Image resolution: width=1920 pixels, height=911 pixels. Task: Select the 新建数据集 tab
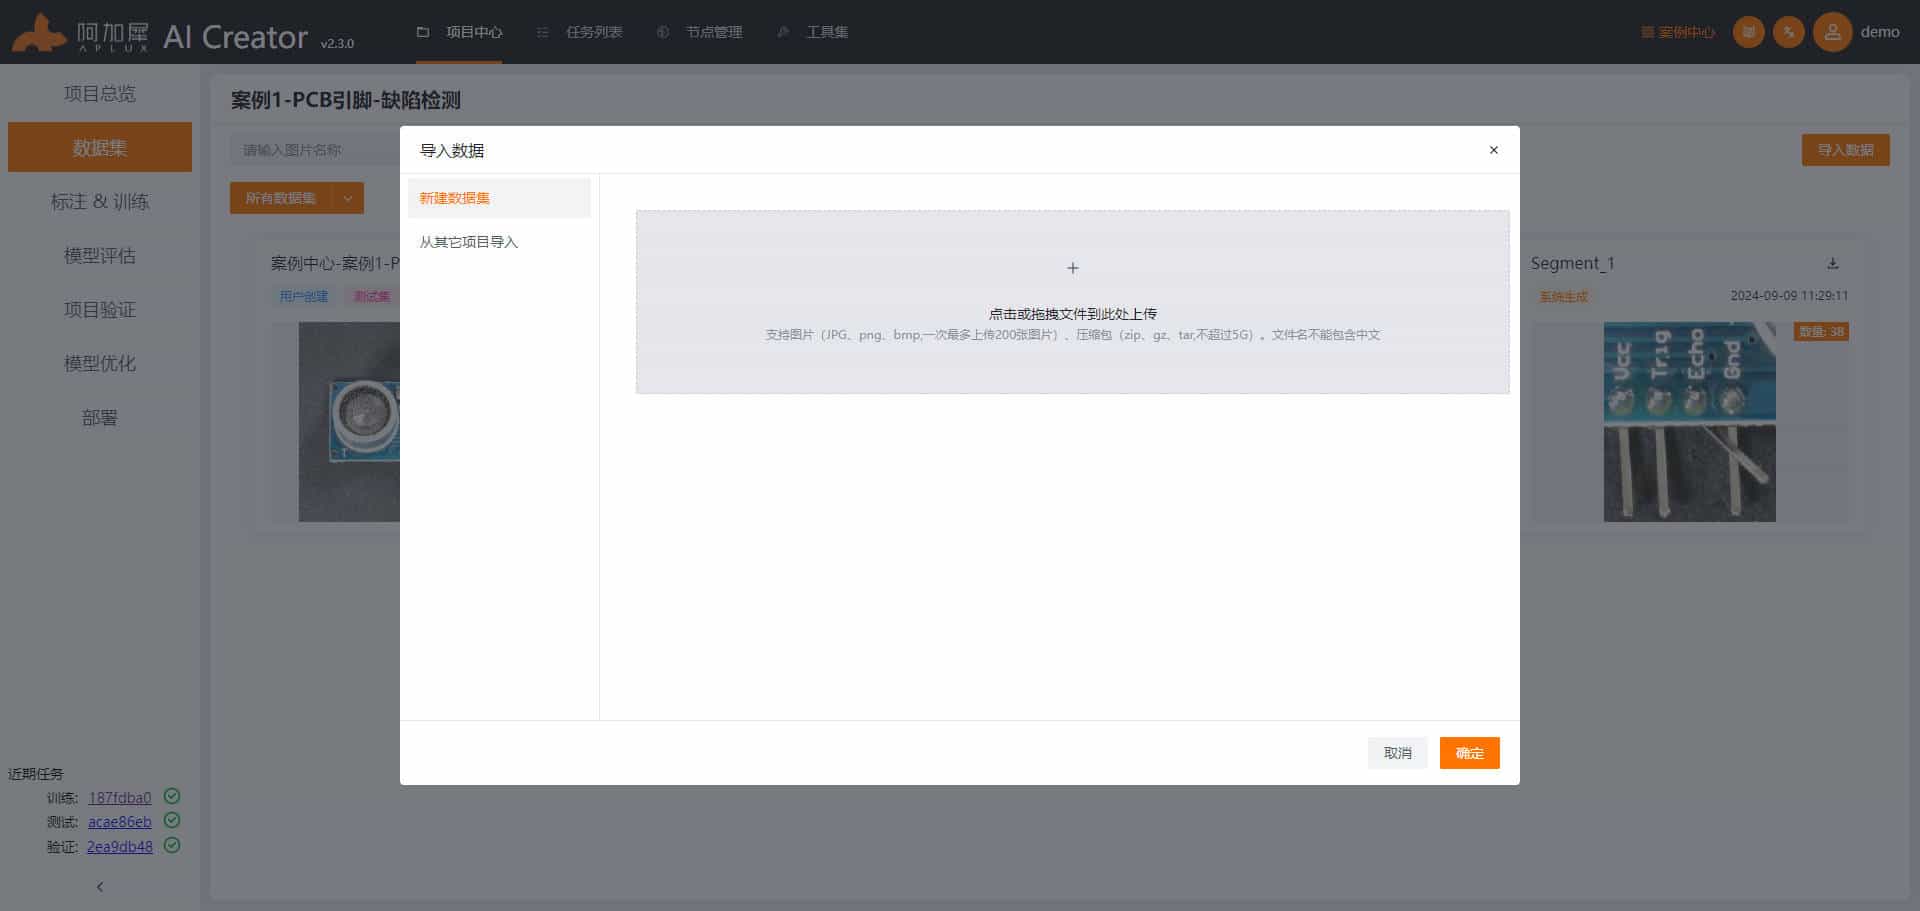click(499, 198)
